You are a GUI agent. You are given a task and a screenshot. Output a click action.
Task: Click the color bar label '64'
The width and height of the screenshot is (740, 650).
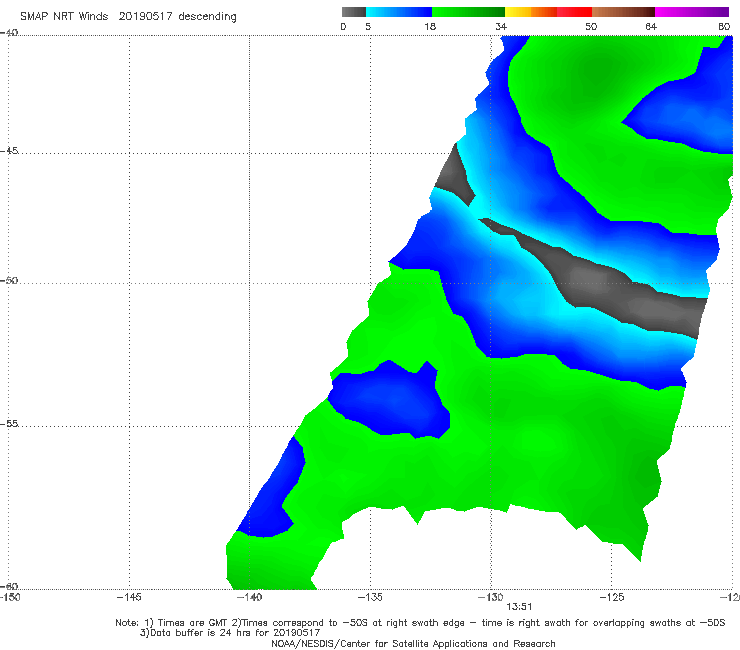point(651,27)
